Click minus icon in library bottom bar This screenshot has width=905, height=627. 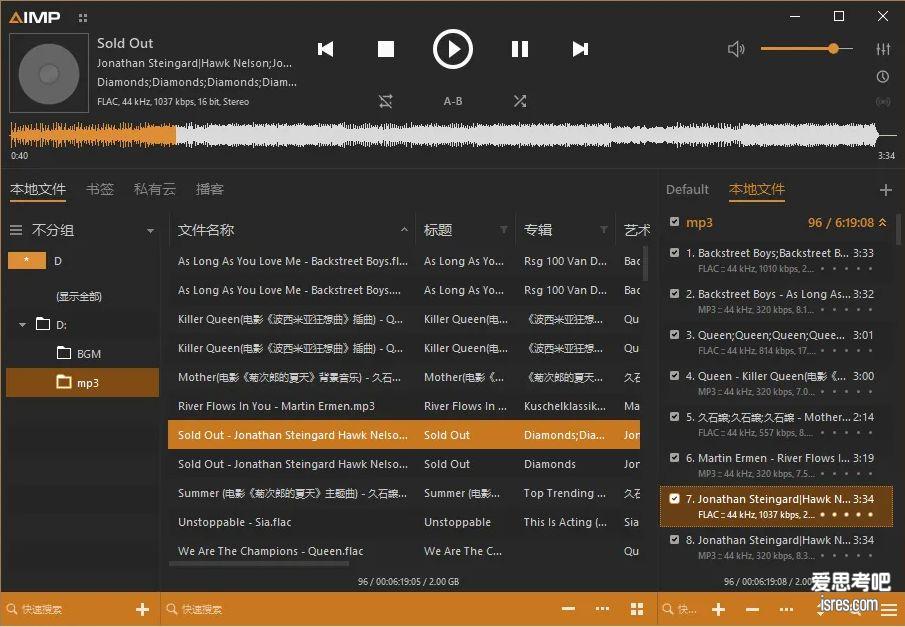tap(569, 609)
